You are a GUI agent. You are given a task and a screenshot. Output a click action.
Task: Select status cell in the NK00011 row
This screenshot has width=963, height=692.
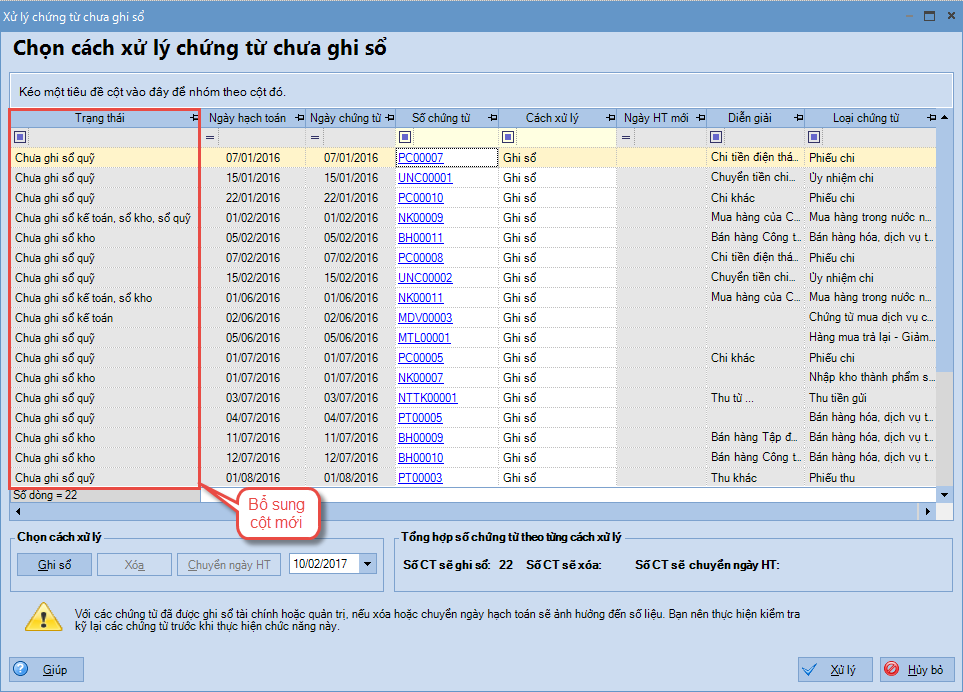[x=104, y=298]
